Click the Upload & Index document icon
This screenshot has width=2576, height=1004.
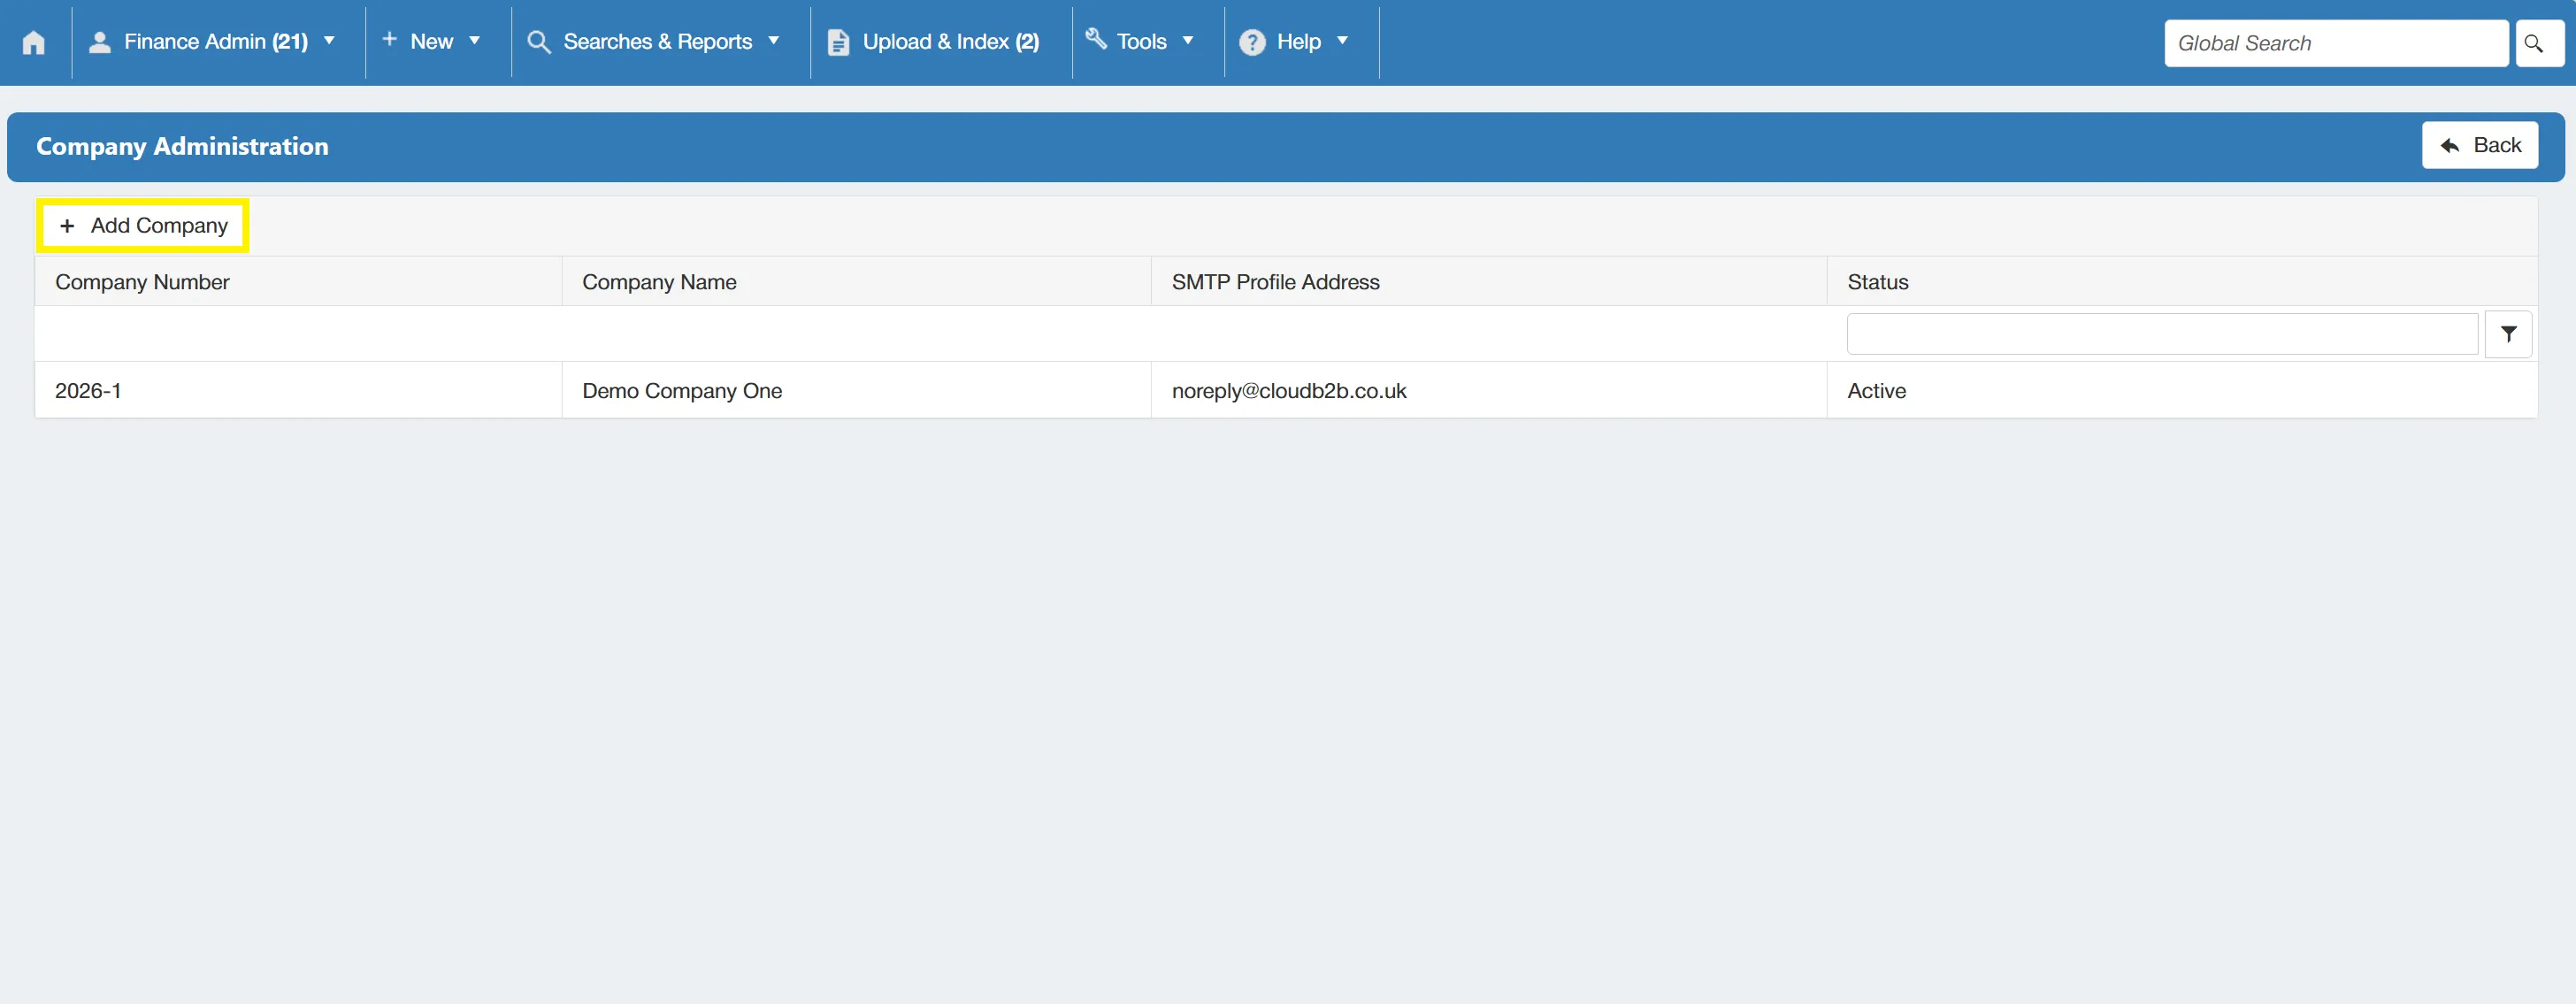click(x=839, y=42)
